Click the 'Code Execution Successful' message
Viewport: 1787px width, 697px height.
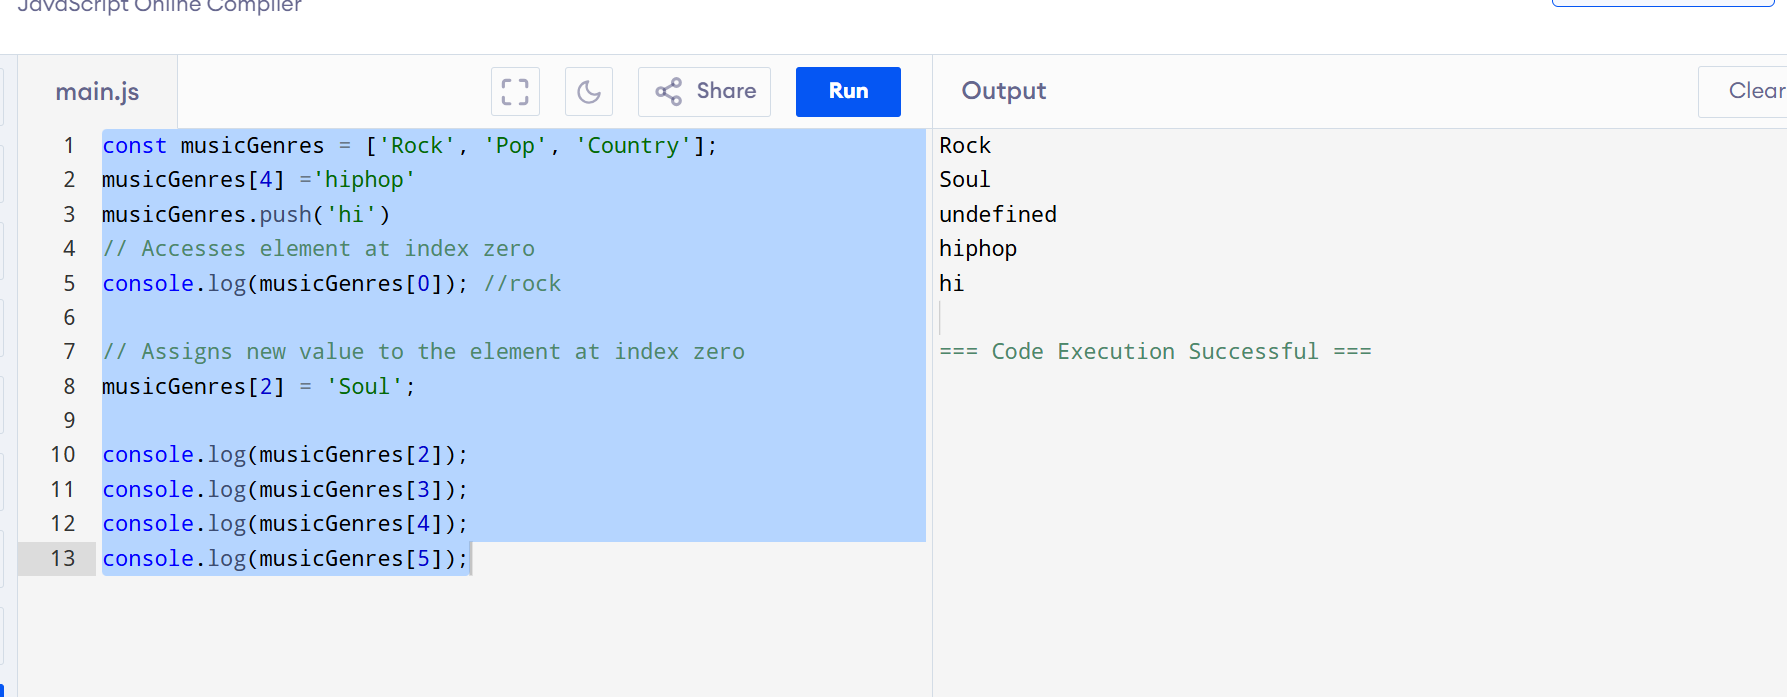coord(1155,352)
